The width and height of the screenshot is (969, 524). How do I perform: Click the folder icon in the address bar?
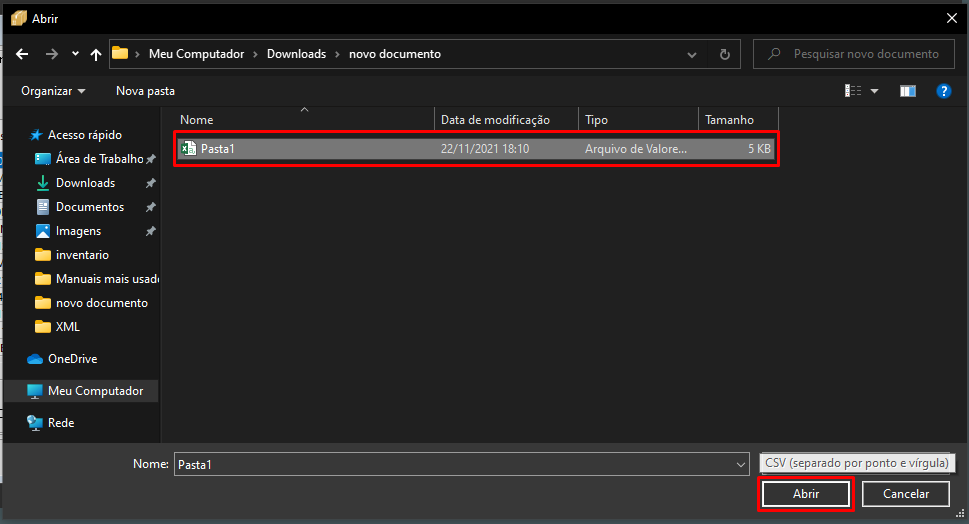pyautogui.click(x=120, y=53)
